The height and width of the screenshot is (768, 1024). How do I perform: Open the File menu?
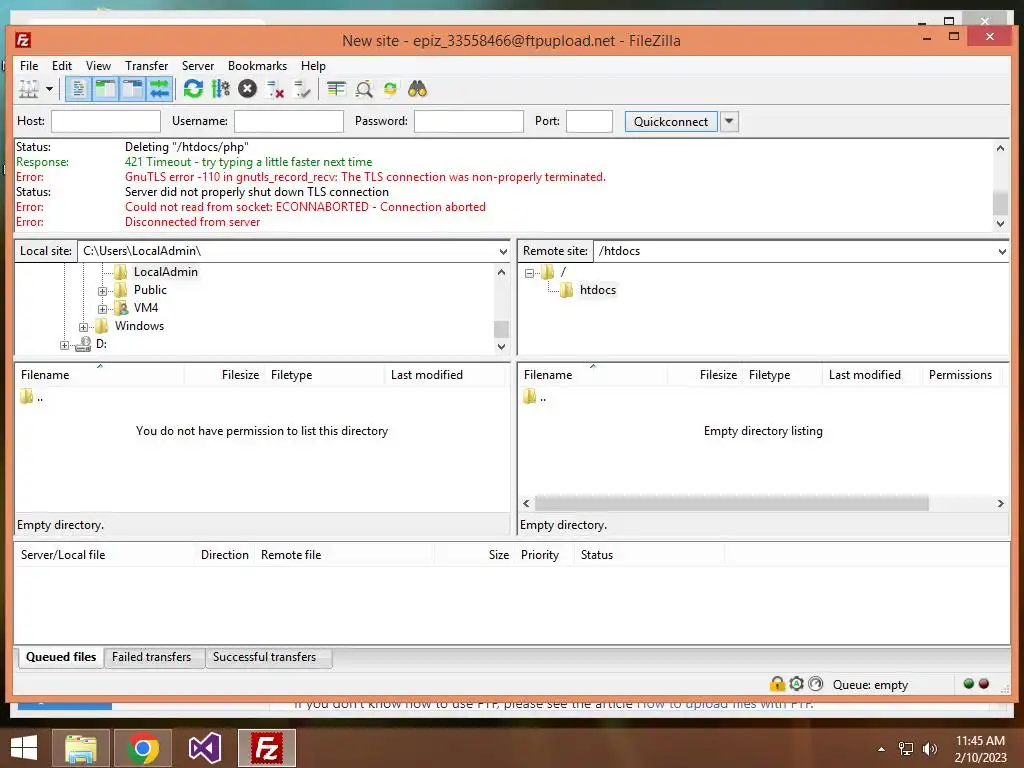pyautogui.click(x=29, y=65)
